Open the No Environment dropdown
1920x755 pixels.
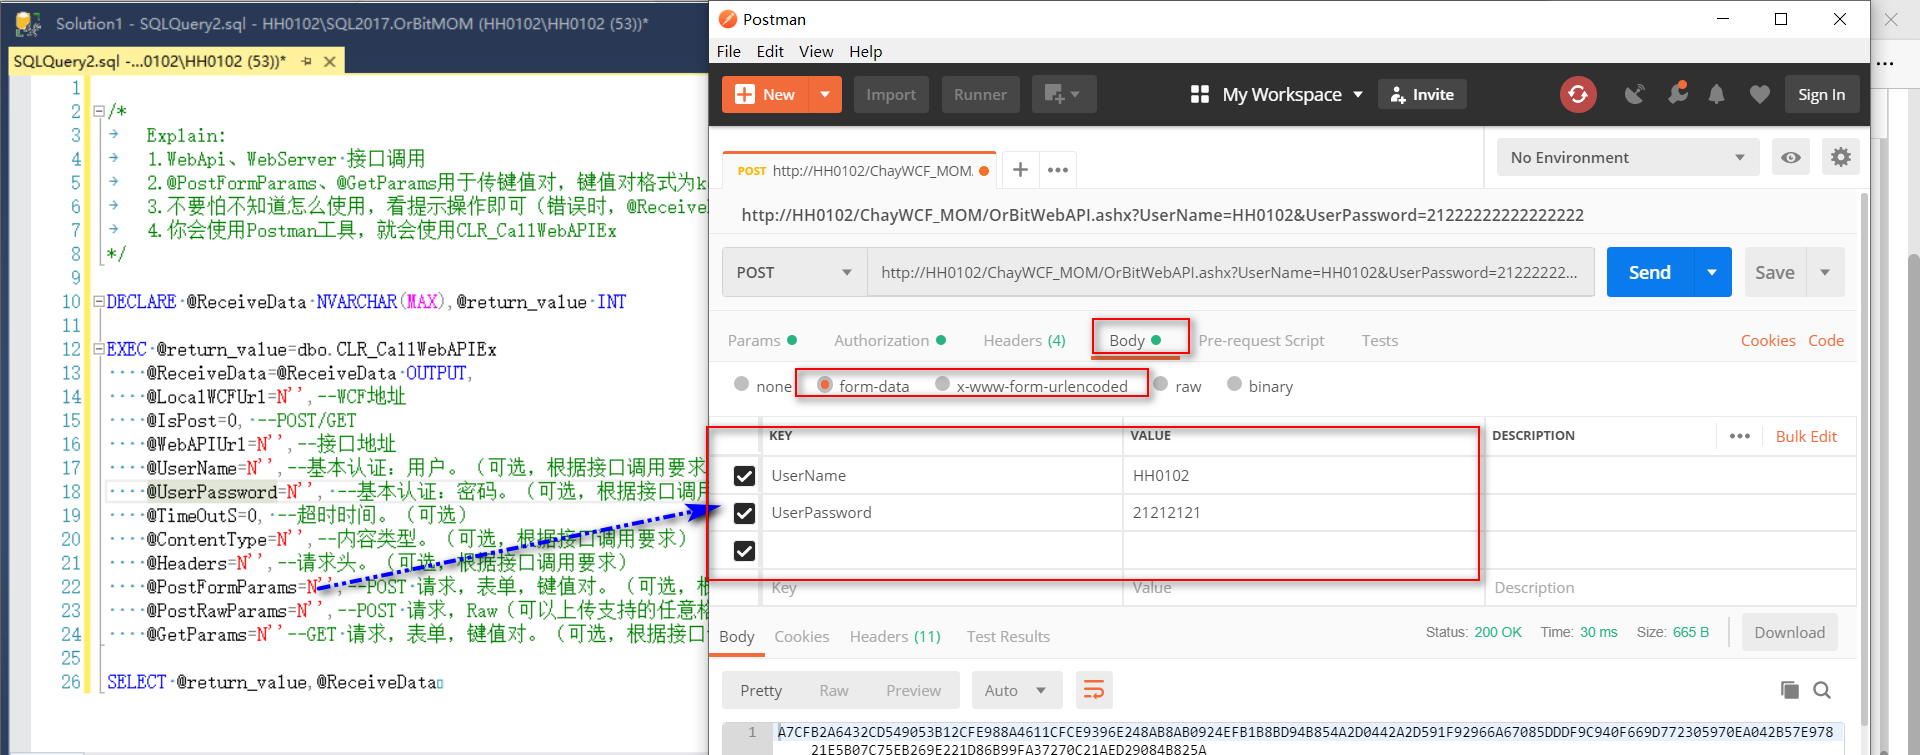pyautogui.click(x=1628, y=158)
